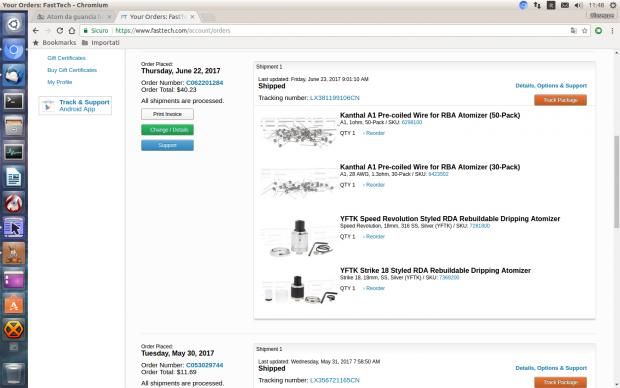Reorder the Kanthal A1 30-Pack wire
The image size is (620, 388).
(374, 185)
